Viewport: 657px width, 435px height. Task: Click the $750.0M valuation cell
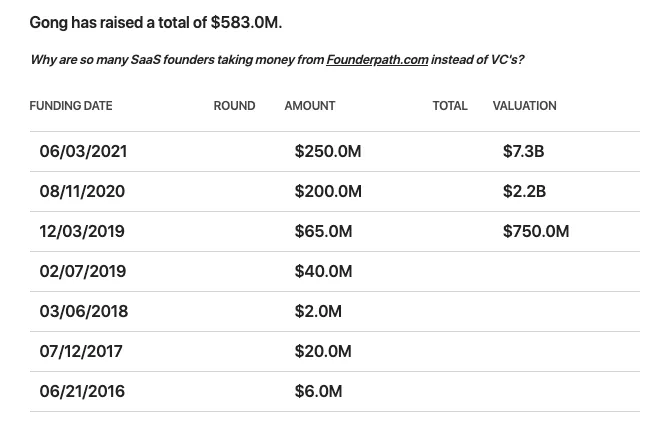(536, 232)
